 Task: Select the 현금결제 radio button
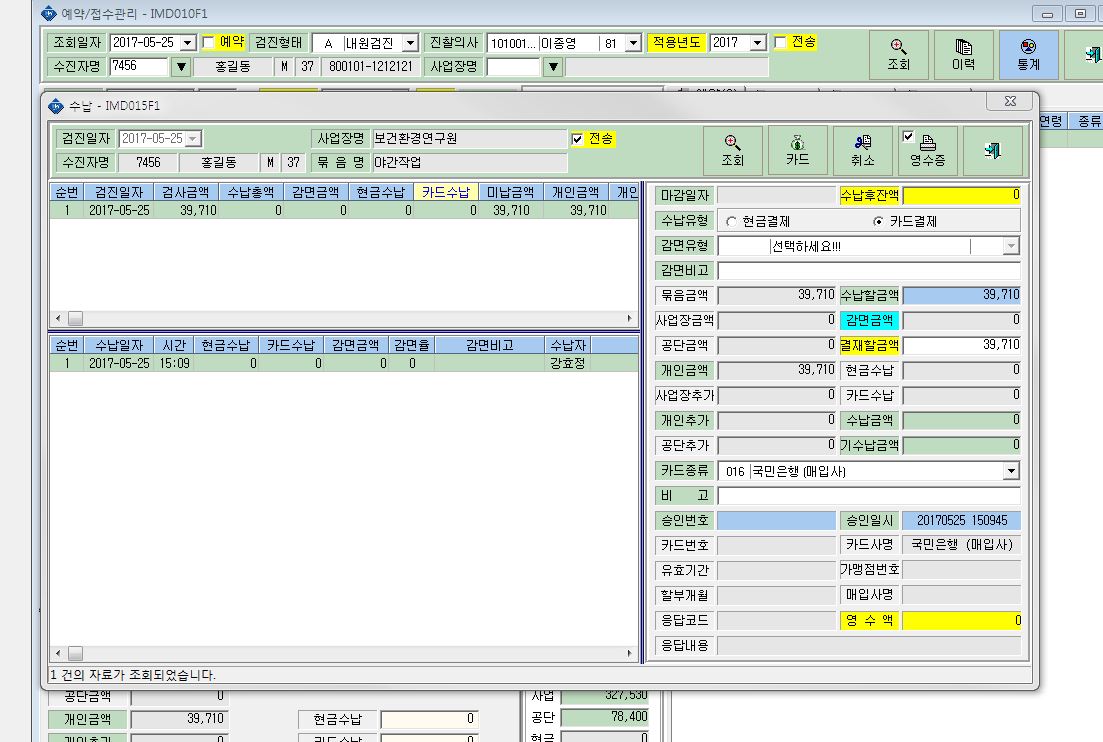point(731,222)
